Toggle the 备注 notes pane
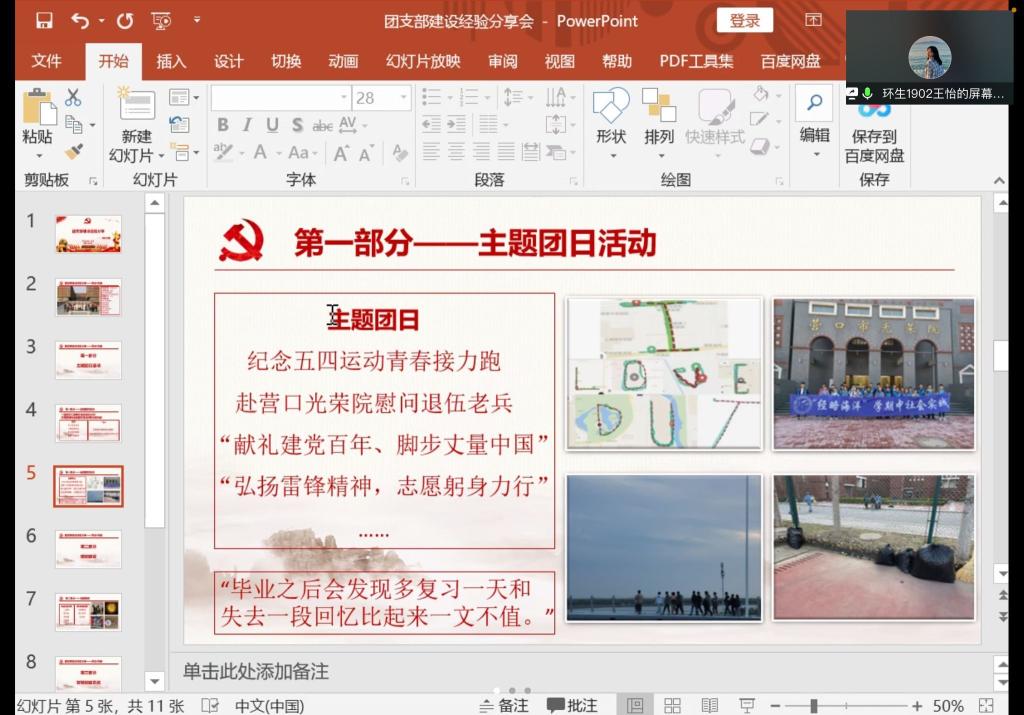The width and height of the screenshot is (1024, 715). tap(503, 706)
